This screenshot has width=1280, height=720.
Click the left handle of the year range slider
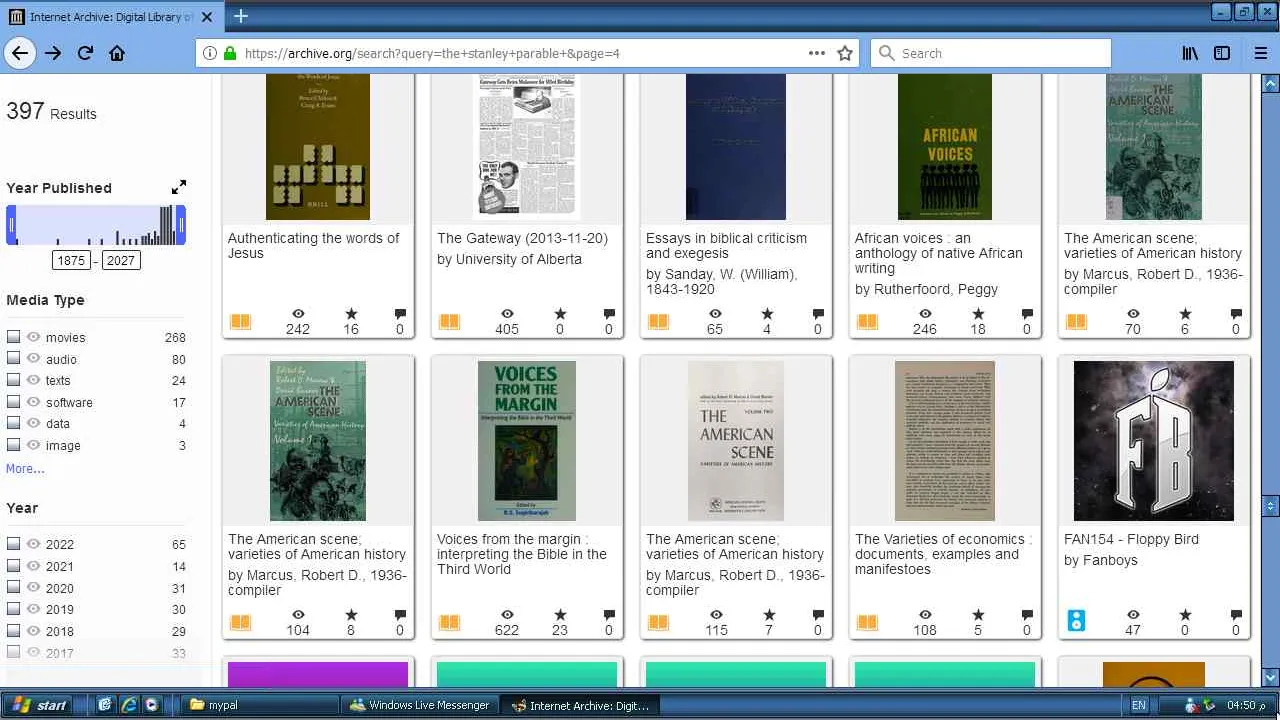pyautogui.click(x=11, y=225)
